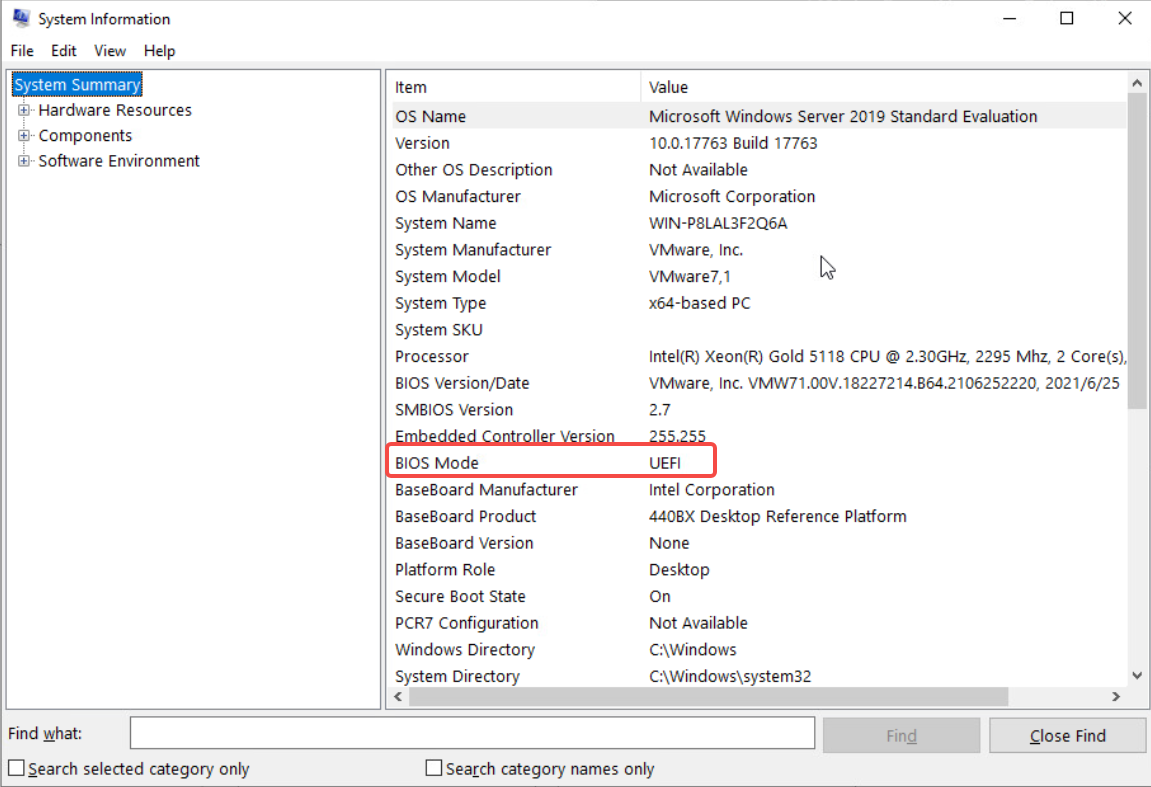Screen dimensions: 1151x787
Task: Click the Value column header
Action: point(880,87)
